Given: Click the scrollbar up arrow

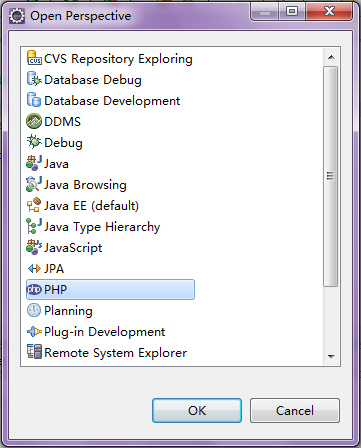Looking at the screenshot, I should click(331, 57).
